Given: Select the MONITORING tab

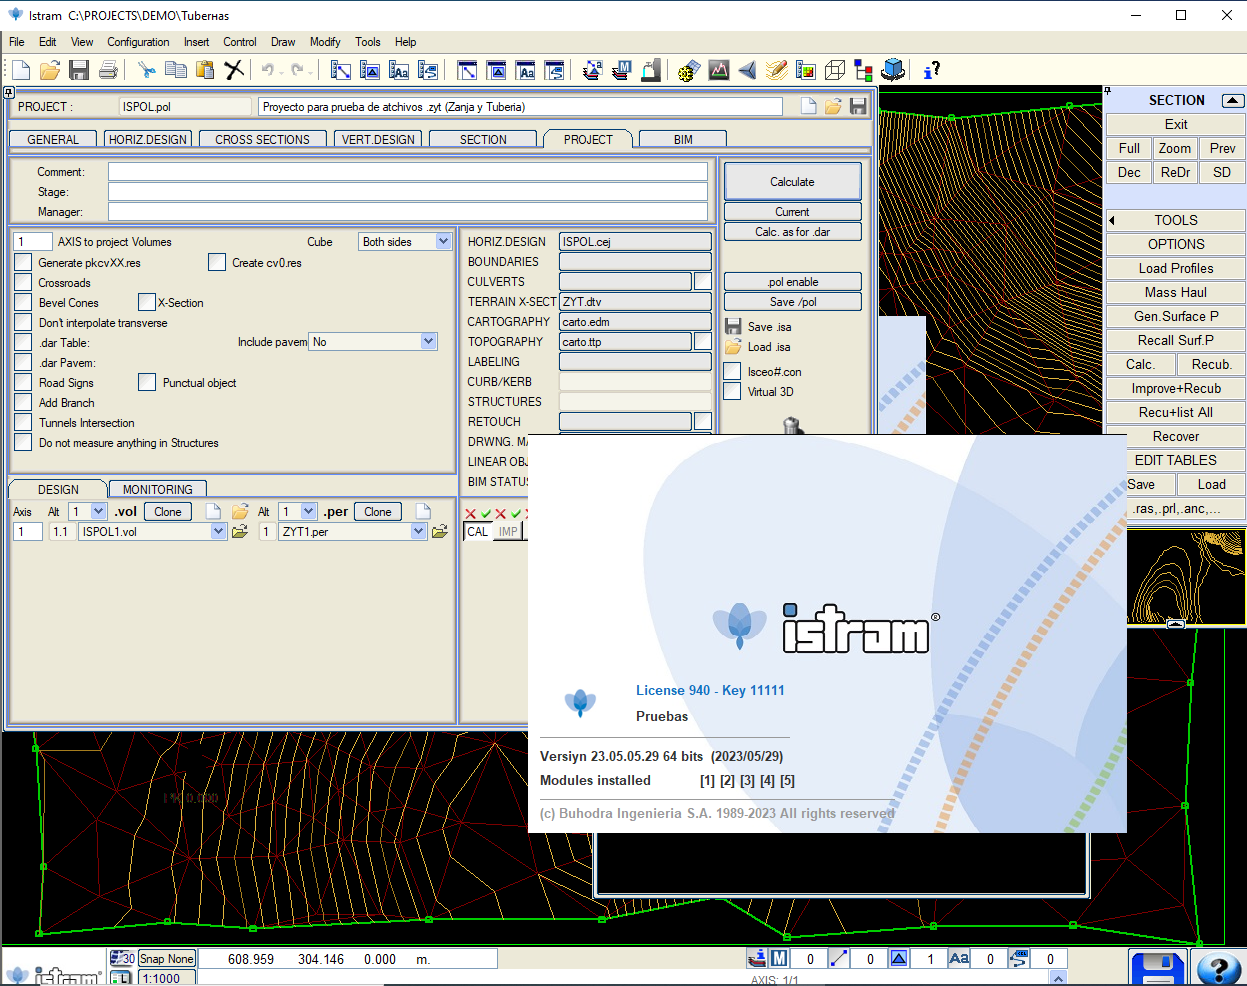Looking at the screenshot, I should coord(158,489).
